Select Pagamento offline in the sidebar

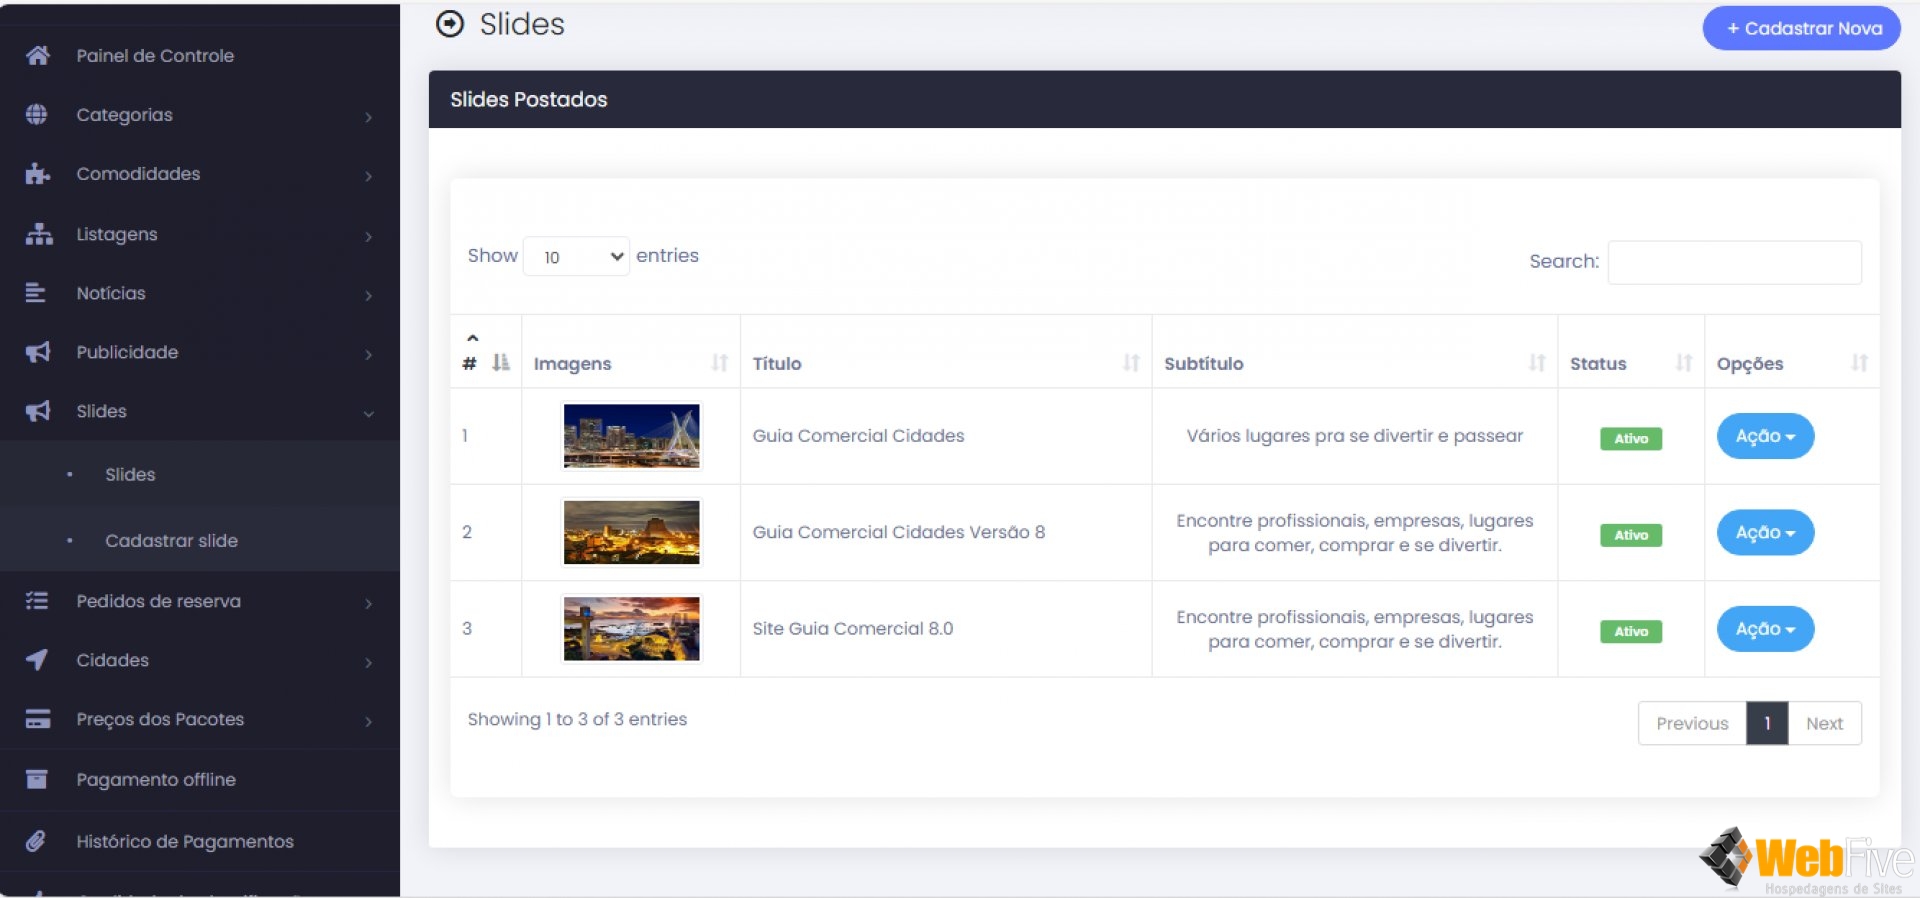[x=156, y=780]
